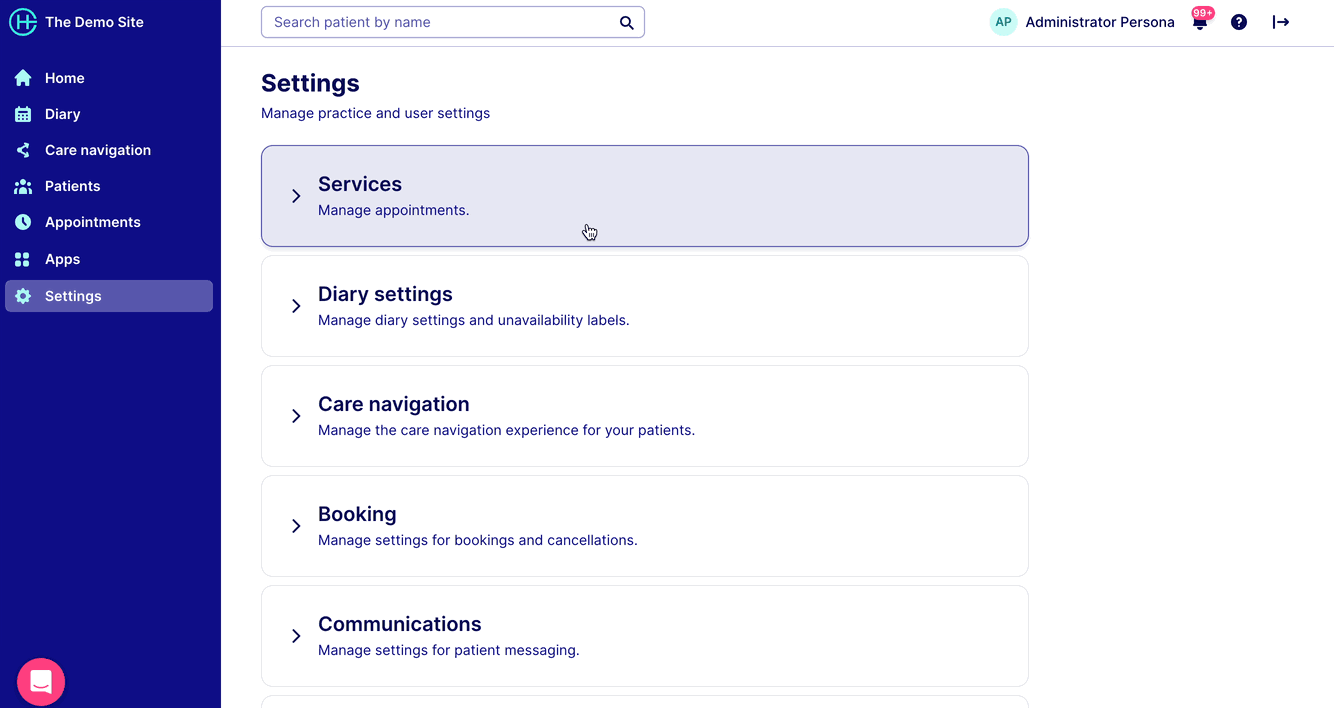The height and width of the screenshot is (708, 1334).
Task: Select Care navigation in the sidebar
Action: 97,150
